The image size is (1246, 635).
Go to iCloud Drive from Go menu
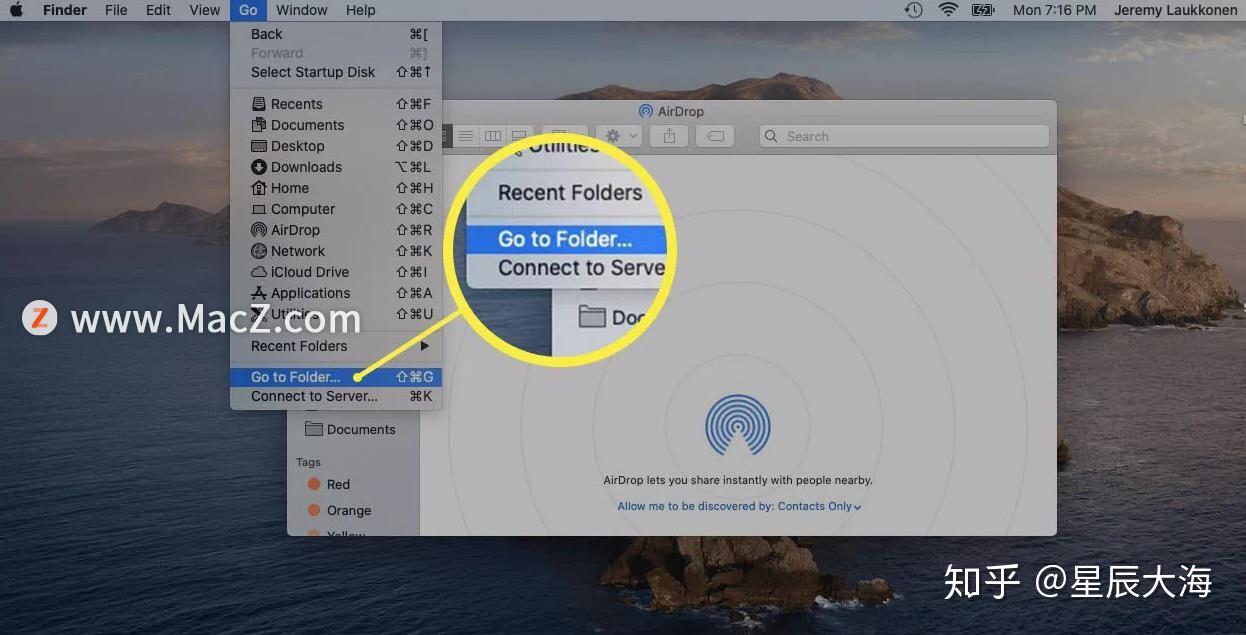click(x=336, y=272)
